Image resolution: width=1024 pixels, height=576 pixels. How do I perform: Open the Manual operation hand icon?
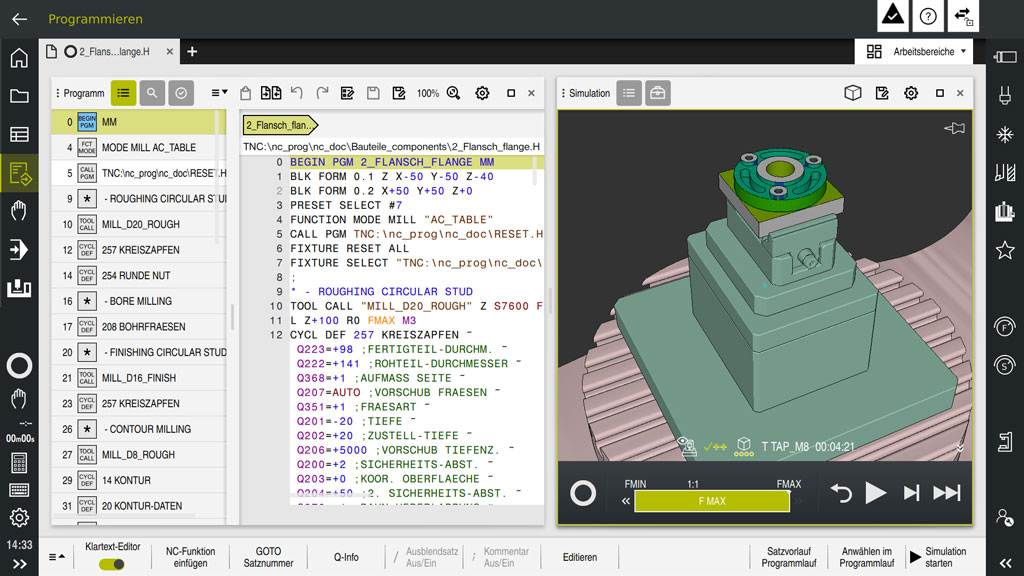coord(19,211)
